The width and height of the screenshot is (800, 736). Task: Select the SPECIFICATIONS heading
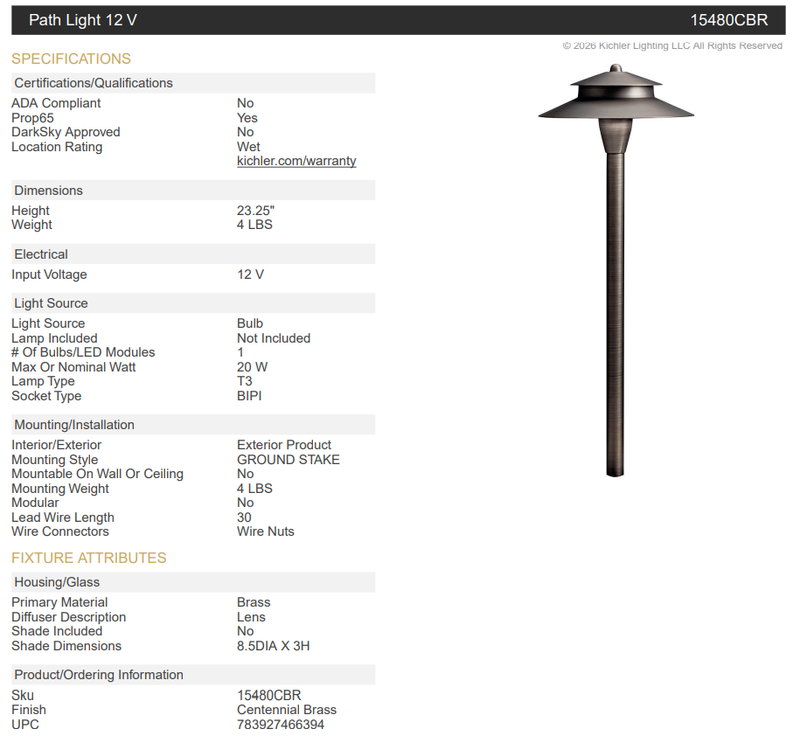(71, 59)
